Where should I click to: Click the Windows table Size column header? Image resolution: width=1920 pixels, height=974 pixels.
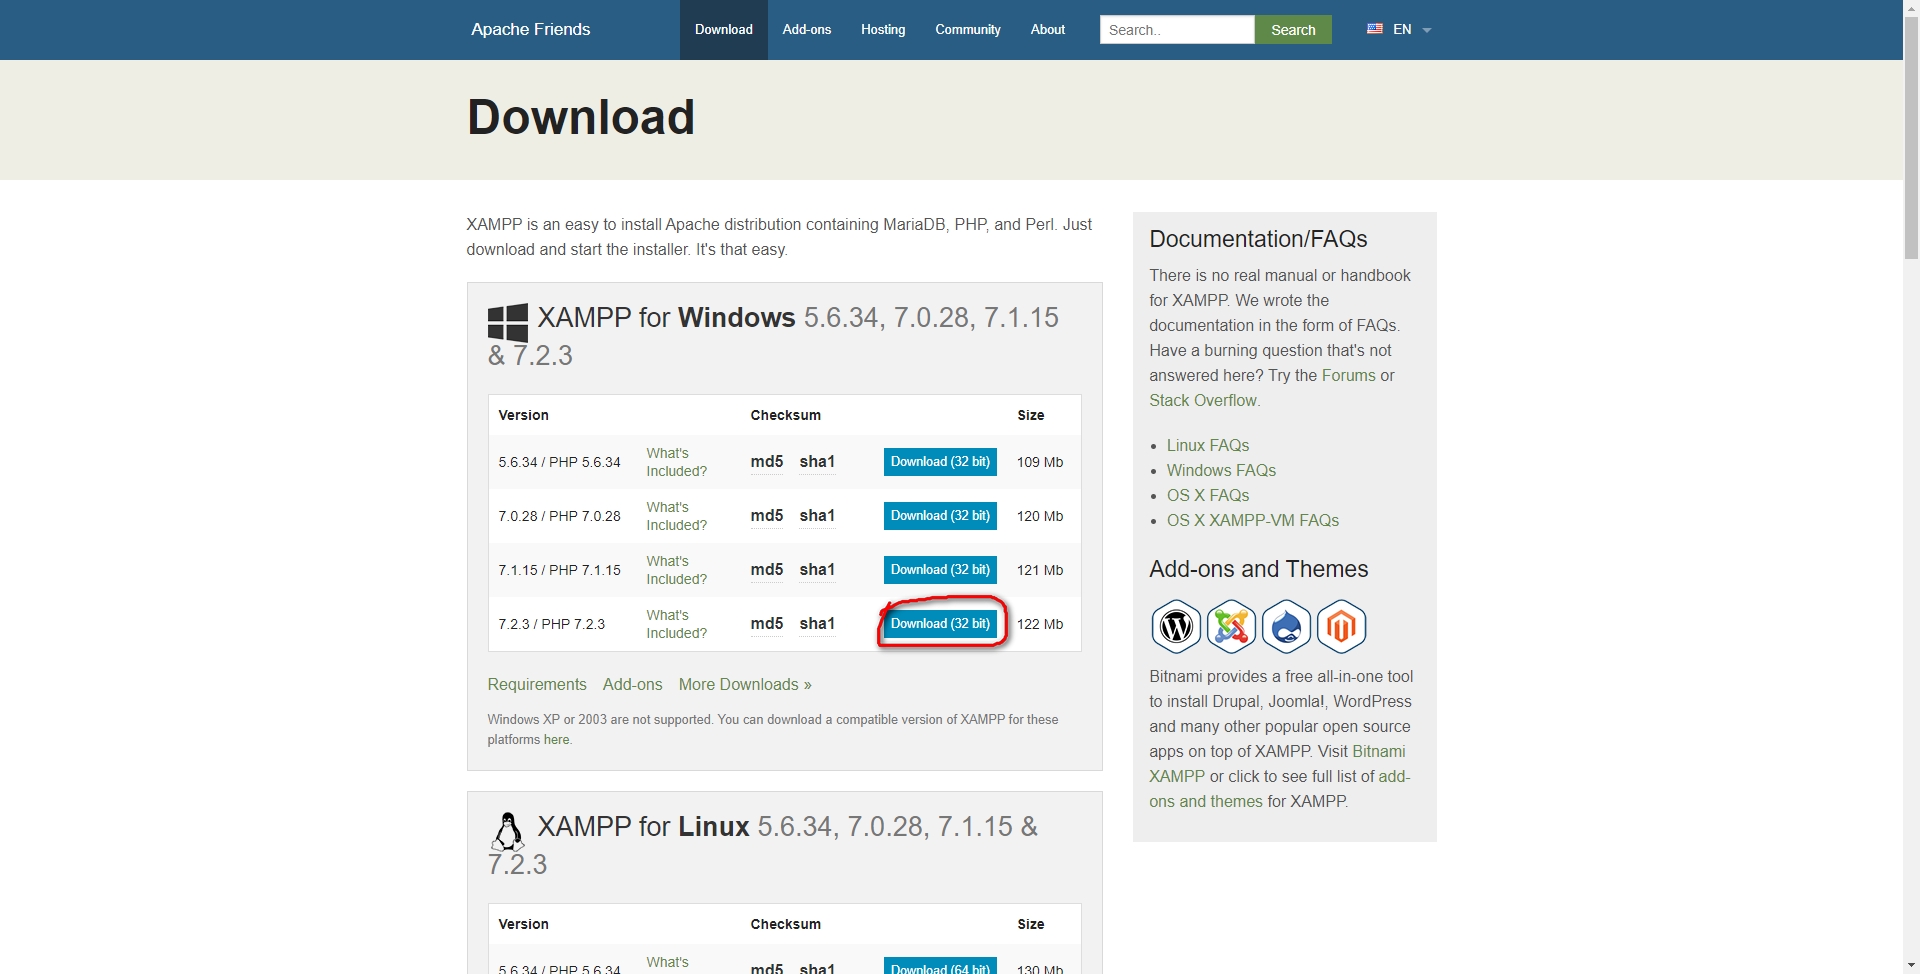coord(1031,415)
